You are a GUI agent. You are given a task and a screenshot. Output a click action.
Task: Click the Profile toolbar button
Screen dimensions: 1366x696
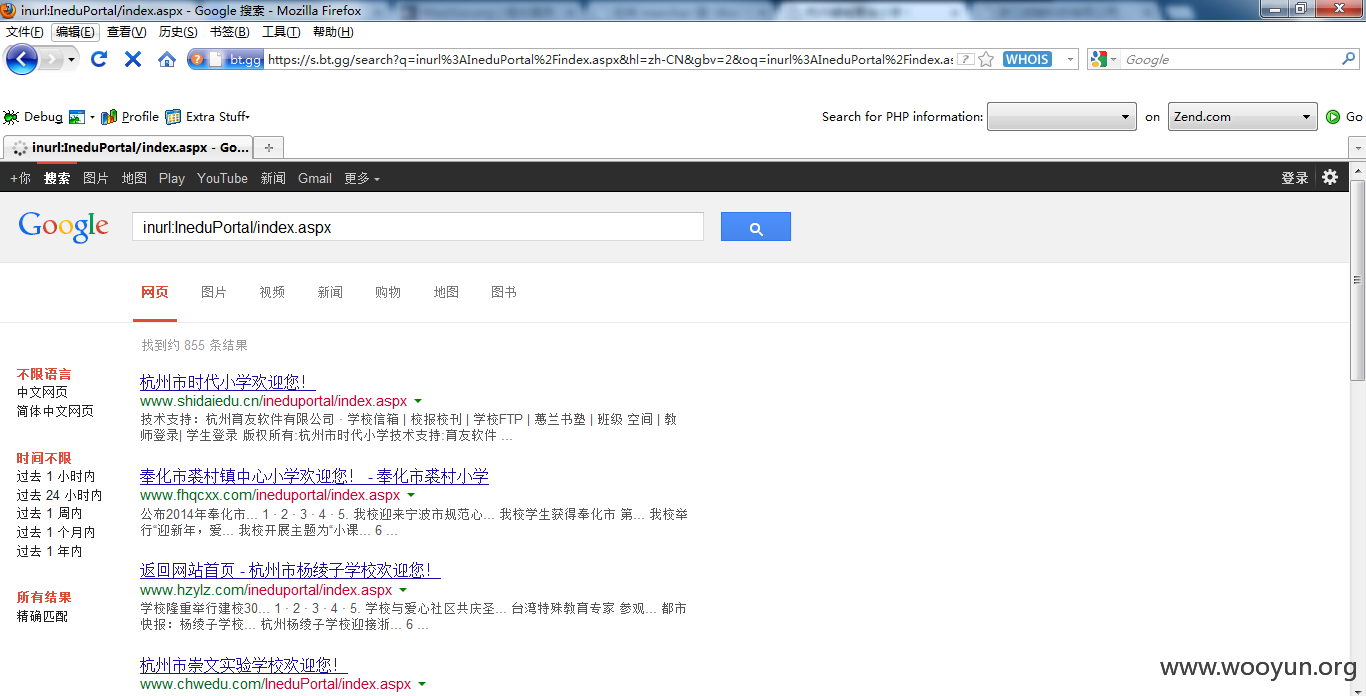(130, 117)
